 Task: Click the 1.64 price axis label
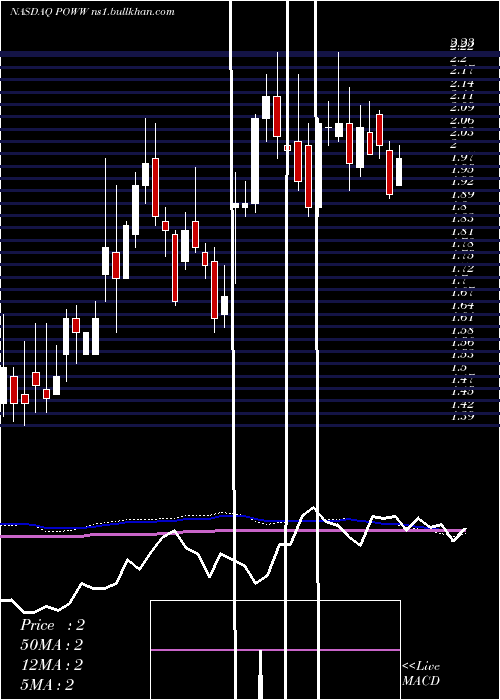[x=462, y=306]
